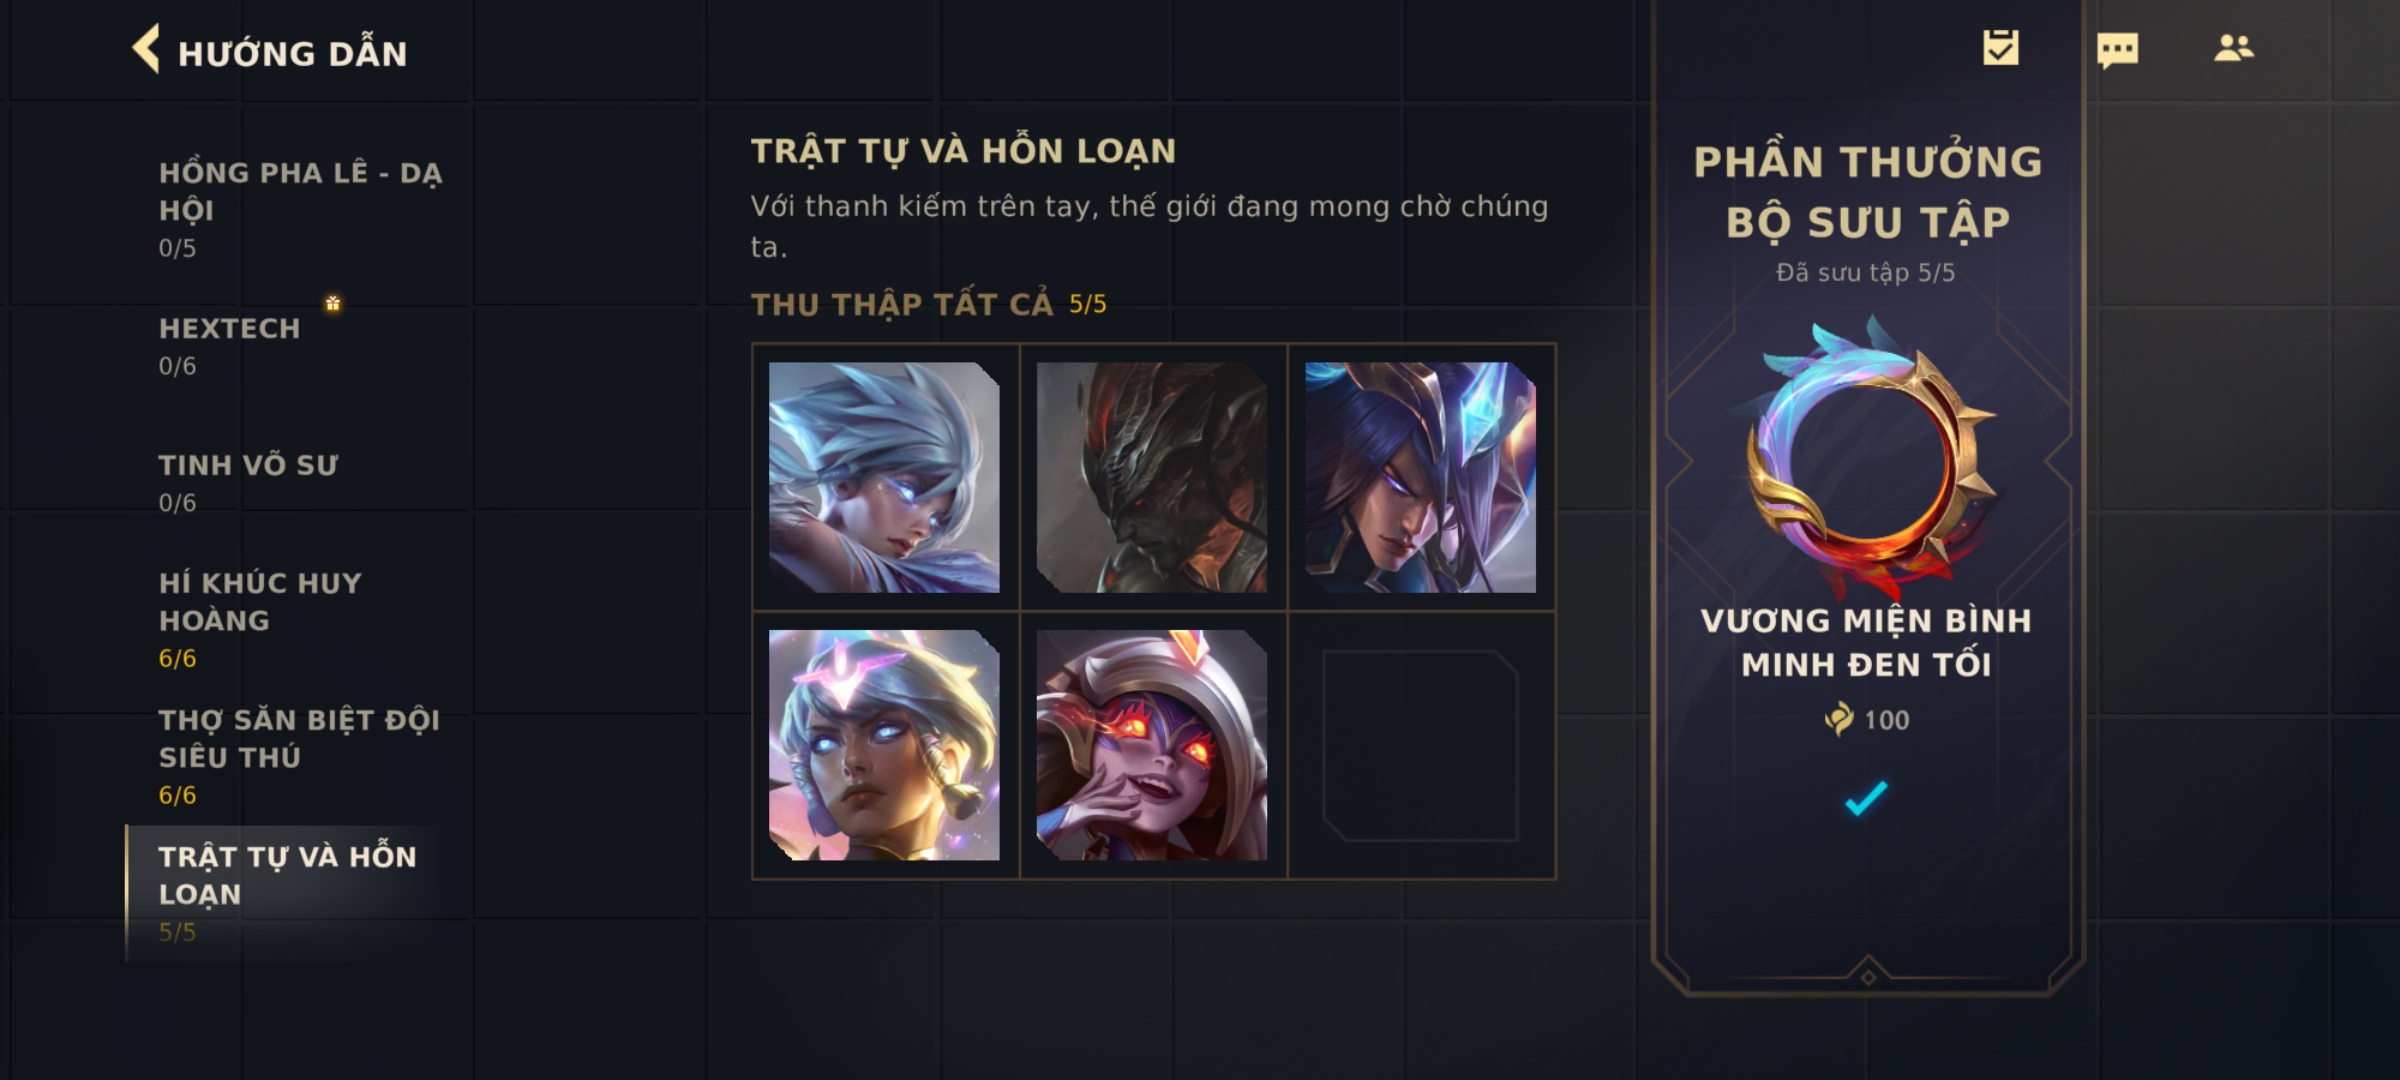The width and height of the screenshot is (2400, 1080).
Task: Click the blue mote currency icon beside 100
Action: (x=1838, y=719)
